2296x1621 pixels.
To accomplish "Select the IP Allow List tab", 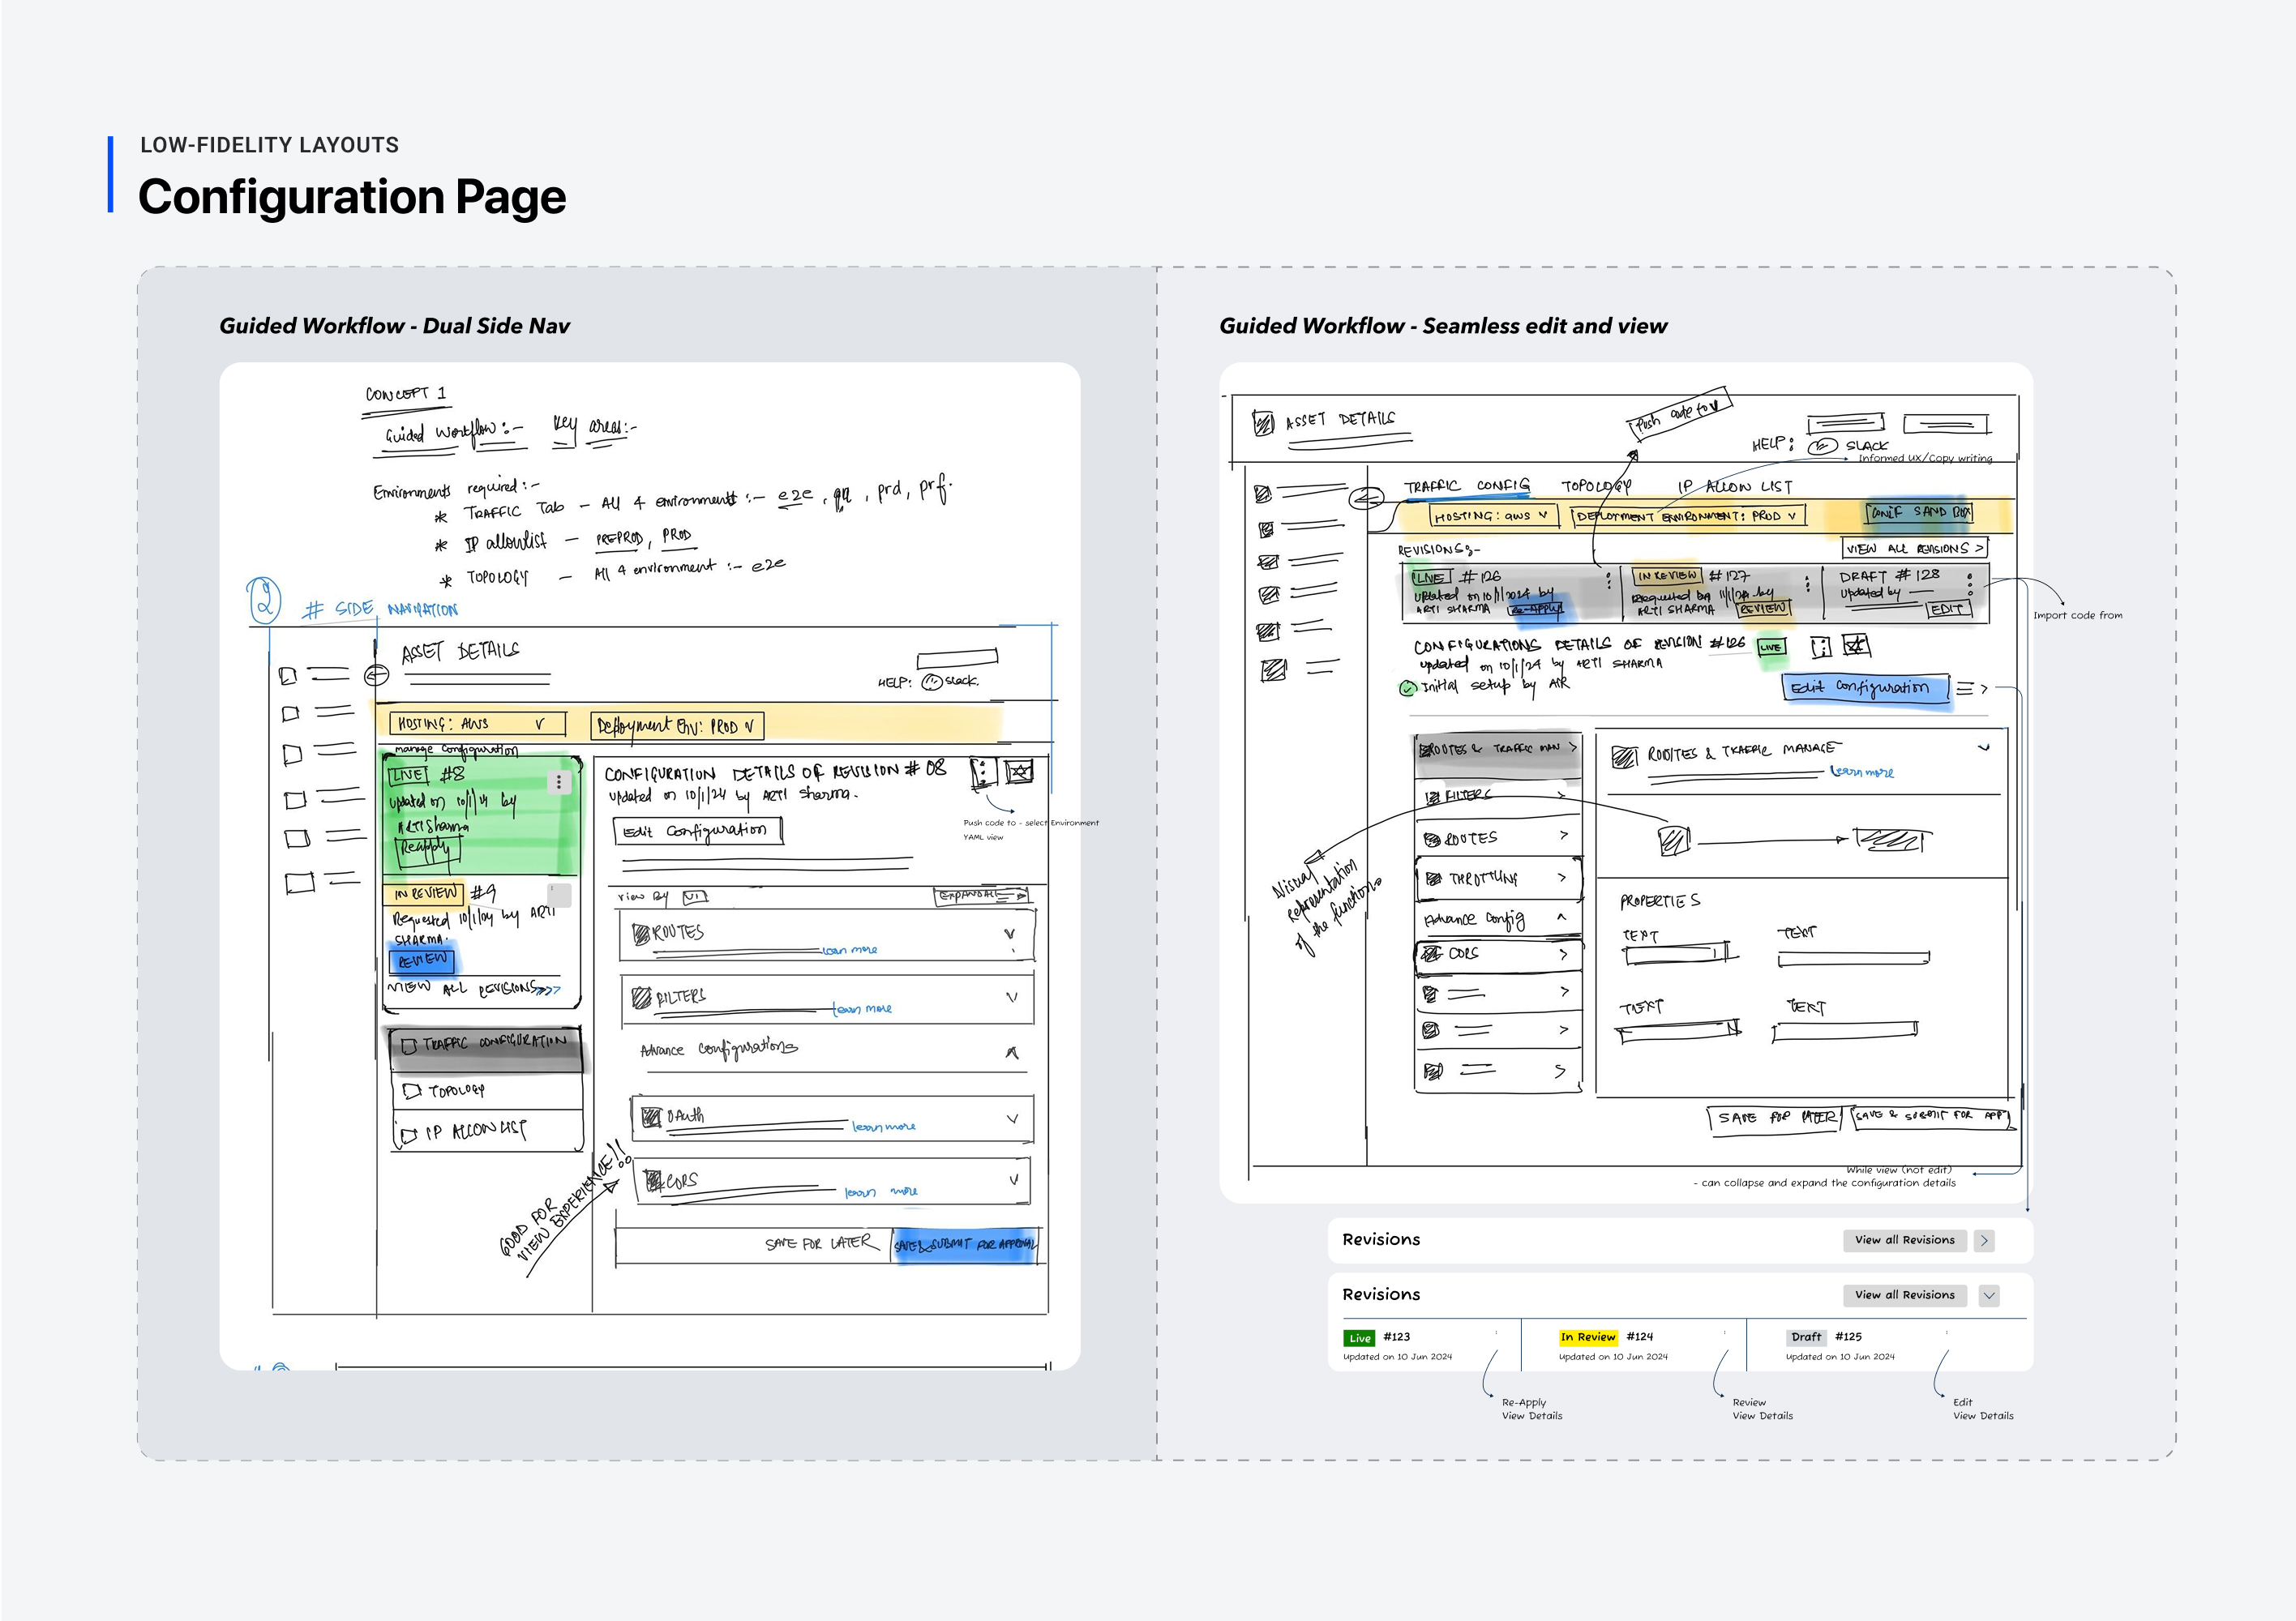I will [x=1734, y=487].
